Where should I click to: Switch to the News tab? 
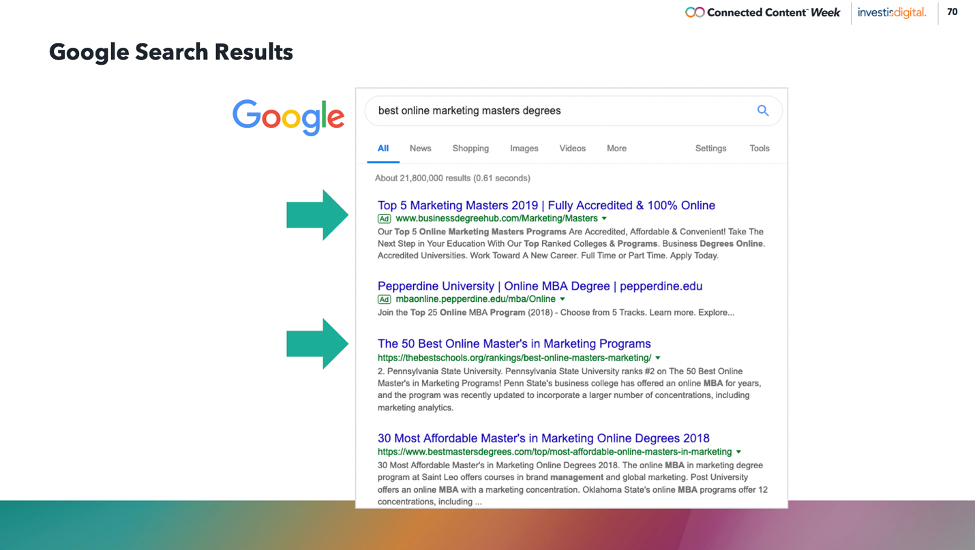pos(420,148)
